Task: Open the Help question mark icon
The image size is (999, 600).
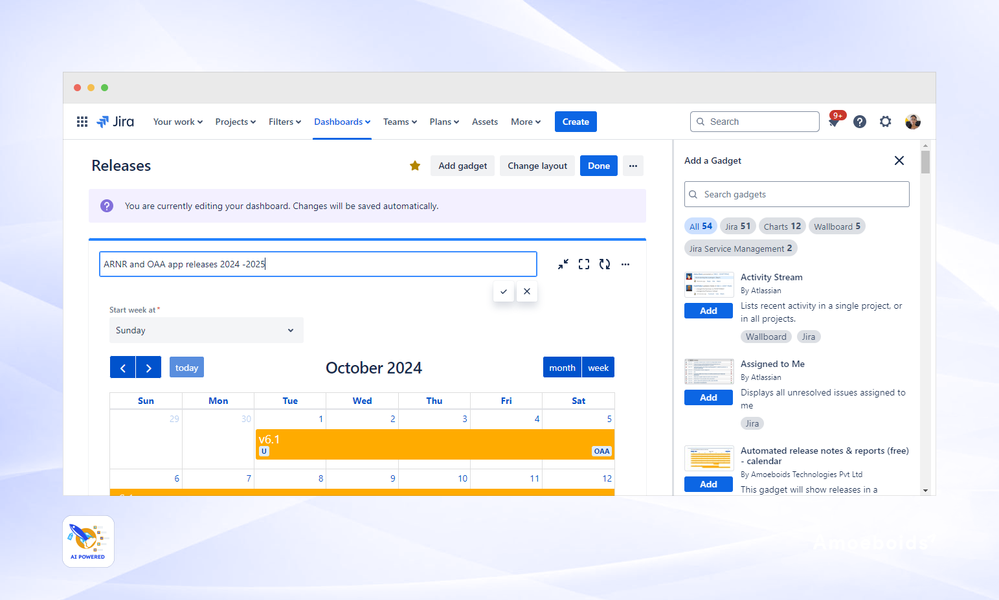Action: tap(860, 121)
